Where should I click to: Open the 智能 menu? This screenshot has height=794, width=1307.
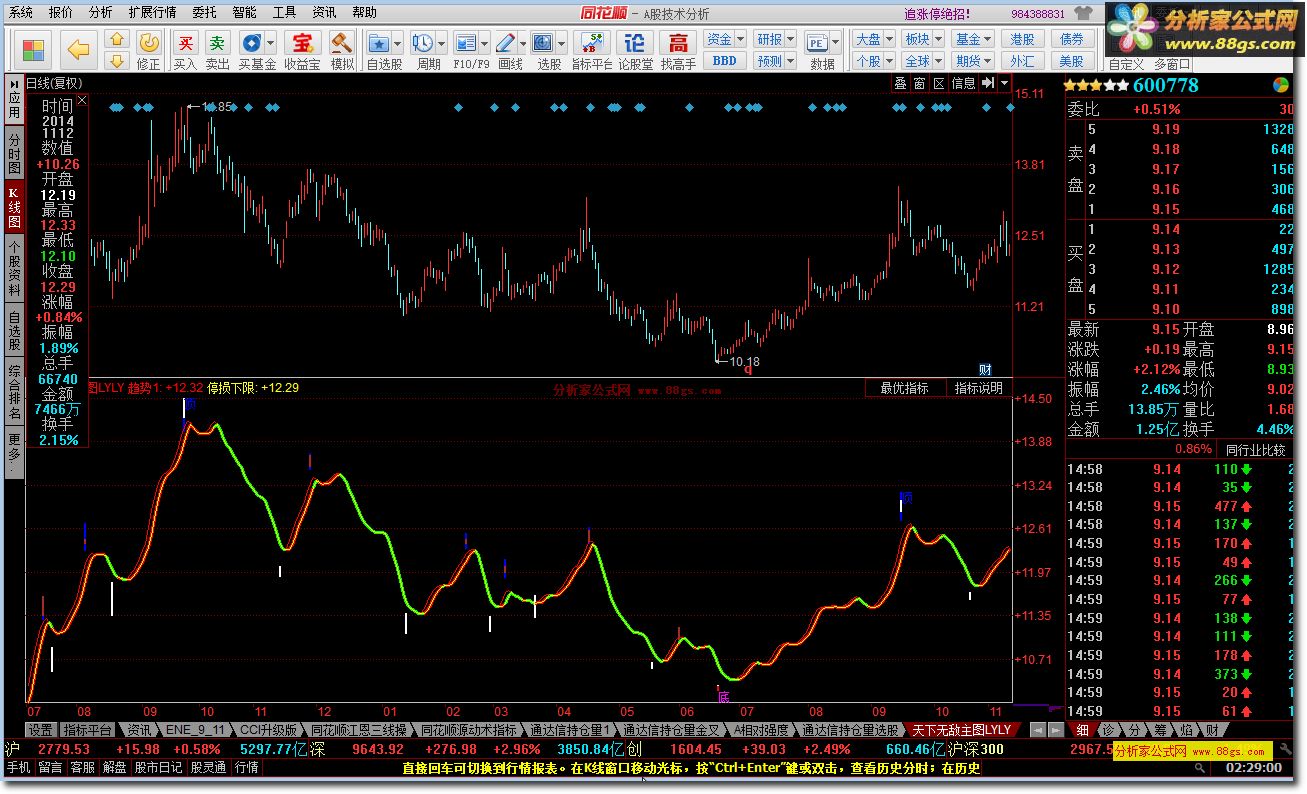(244, 13)
